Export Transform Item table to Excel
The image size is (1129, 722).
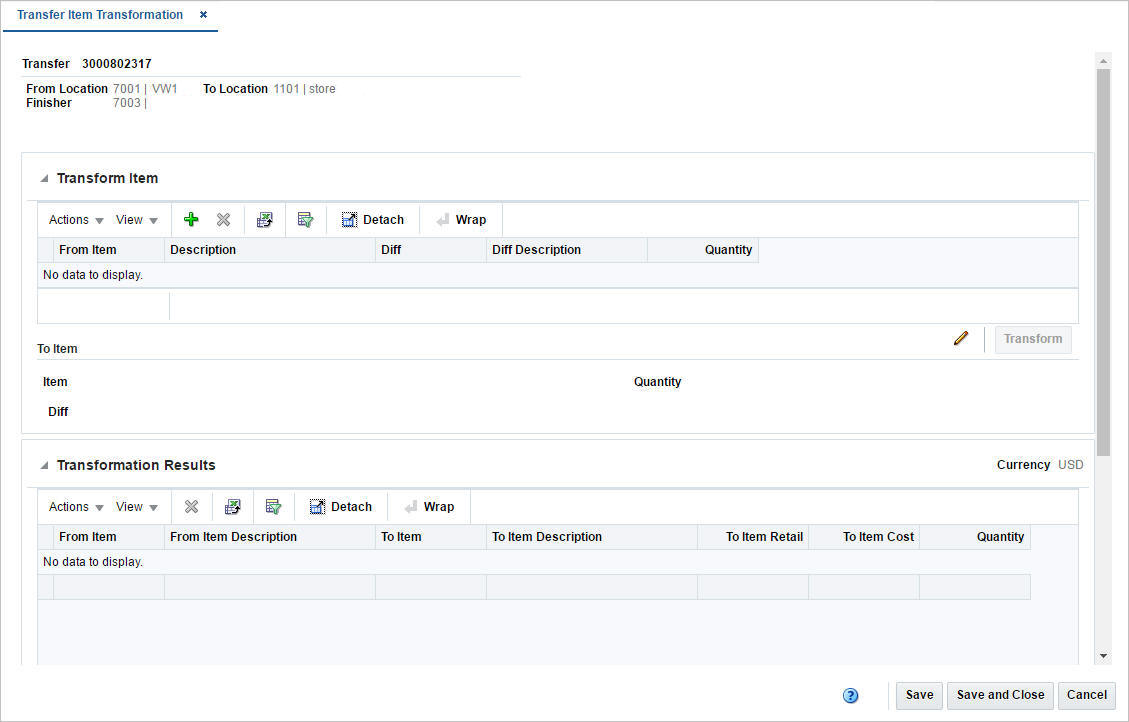(264, 219)
